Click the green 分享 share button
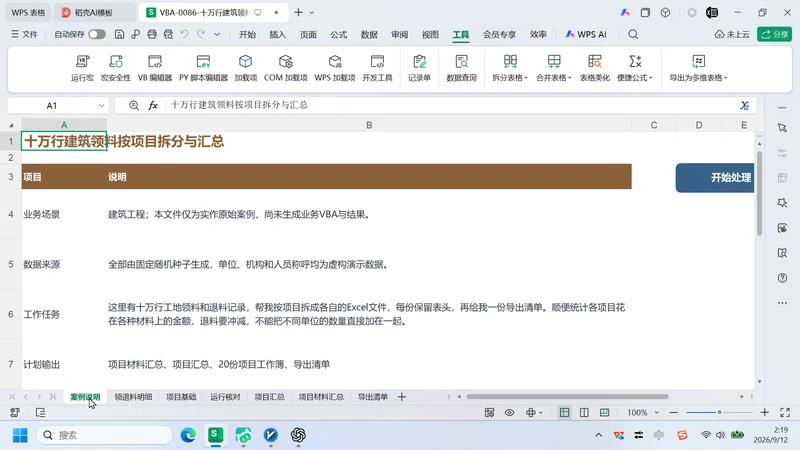 774,34
